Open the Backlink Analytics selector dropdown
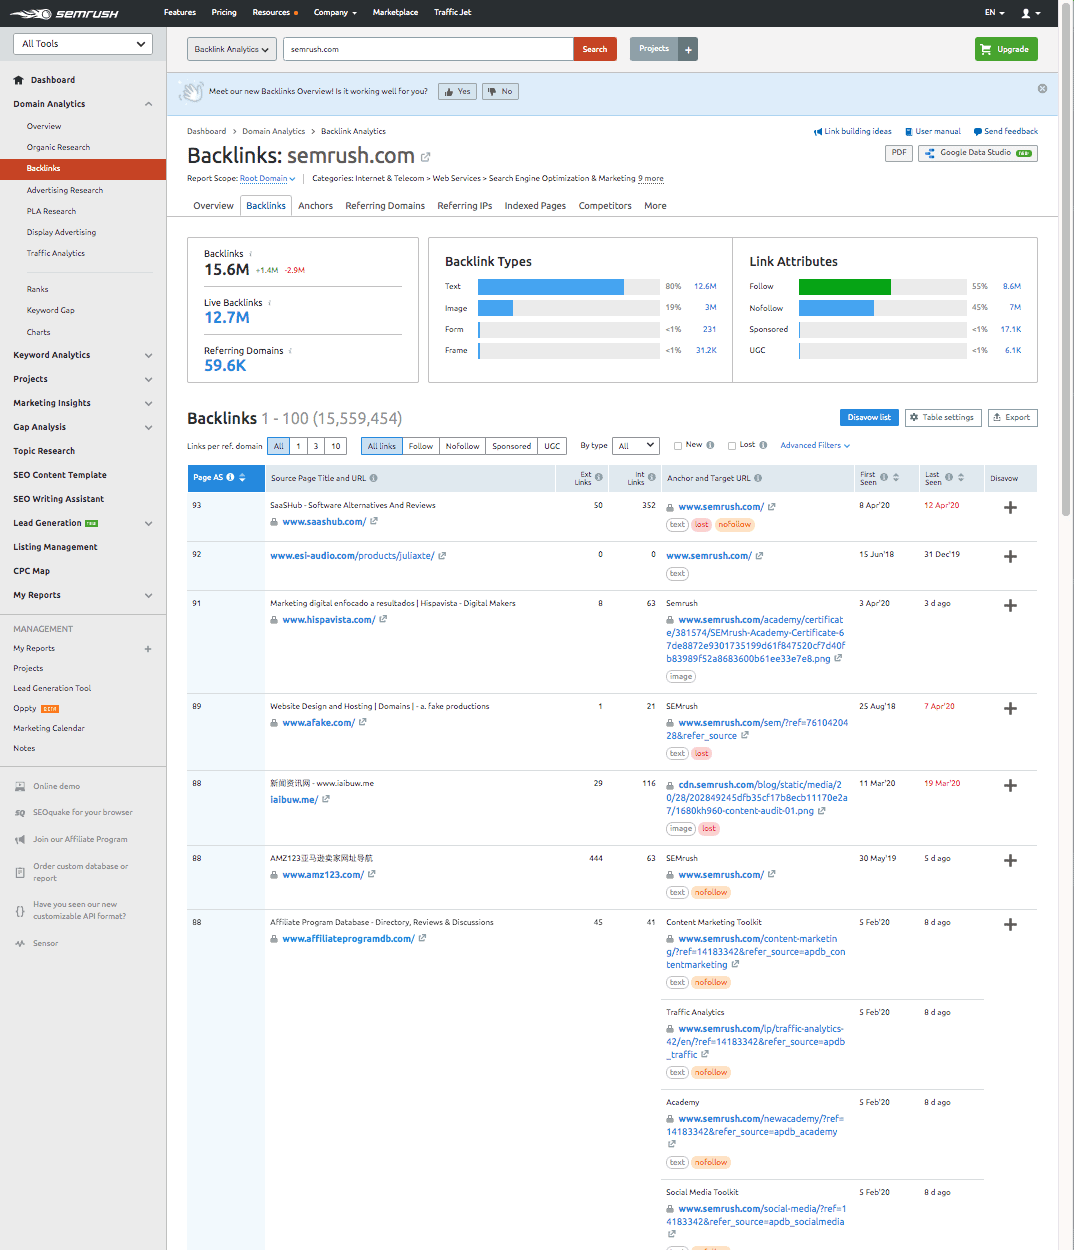The image size is (1074, 1250). click(231, 49)
